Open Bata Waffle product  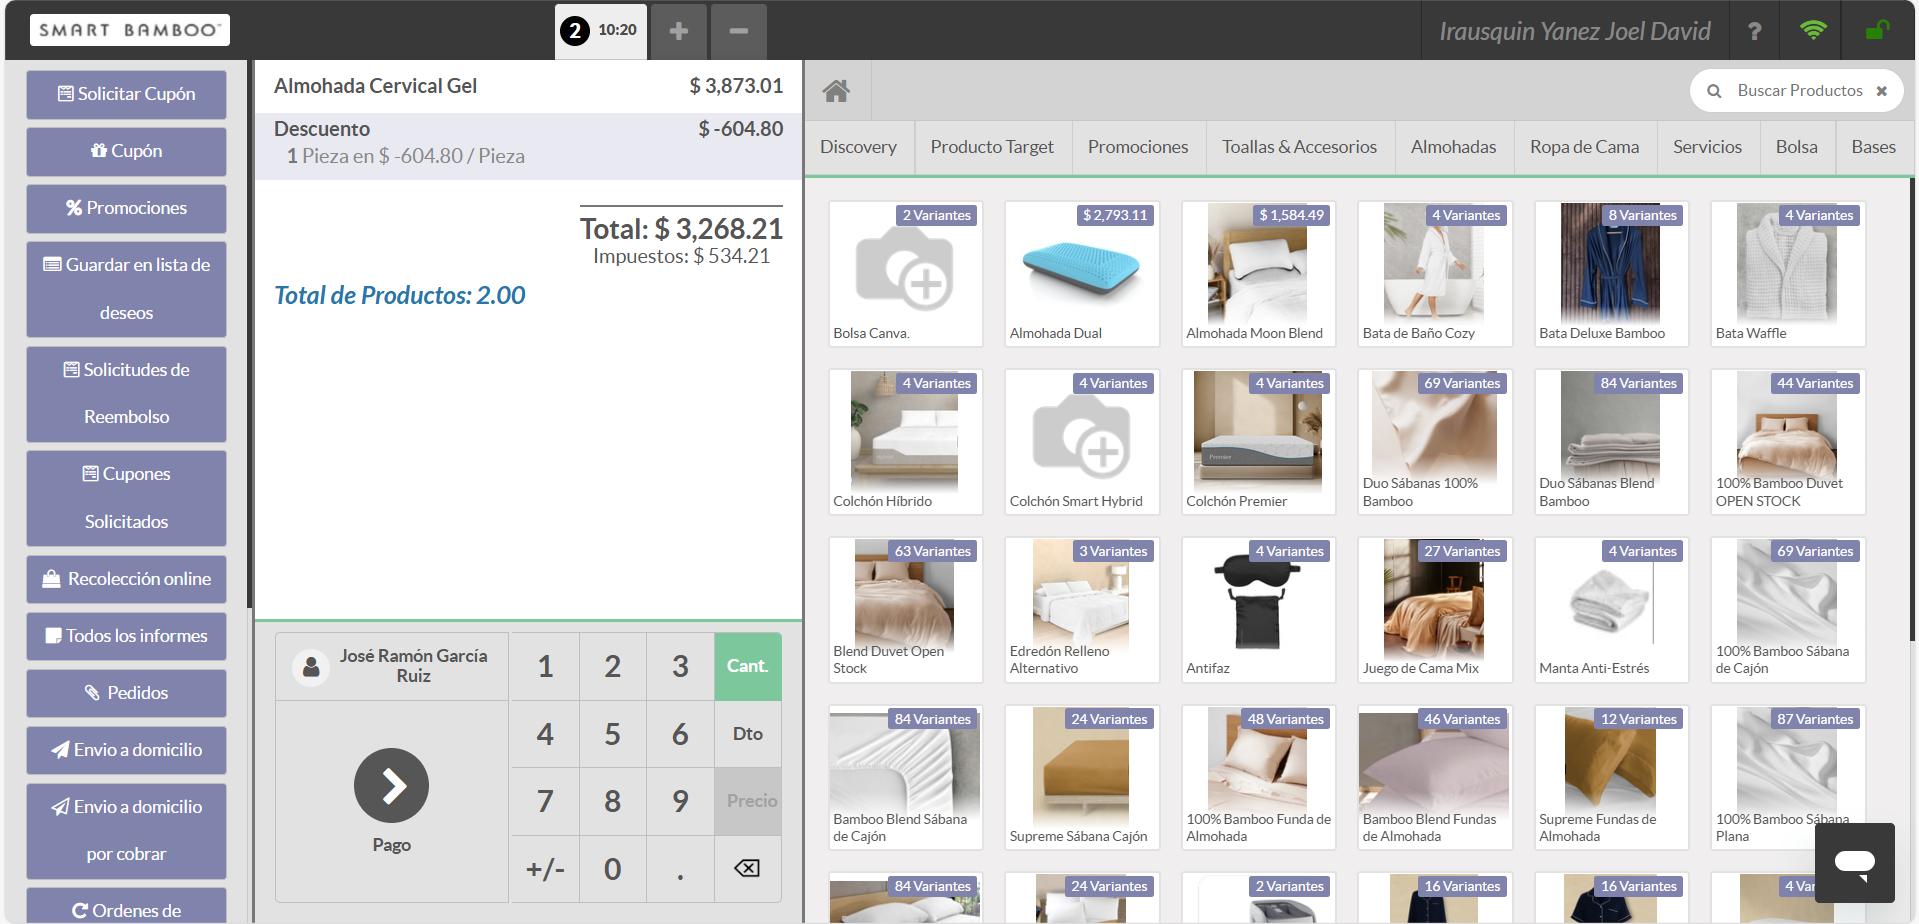click(1787, 274)
